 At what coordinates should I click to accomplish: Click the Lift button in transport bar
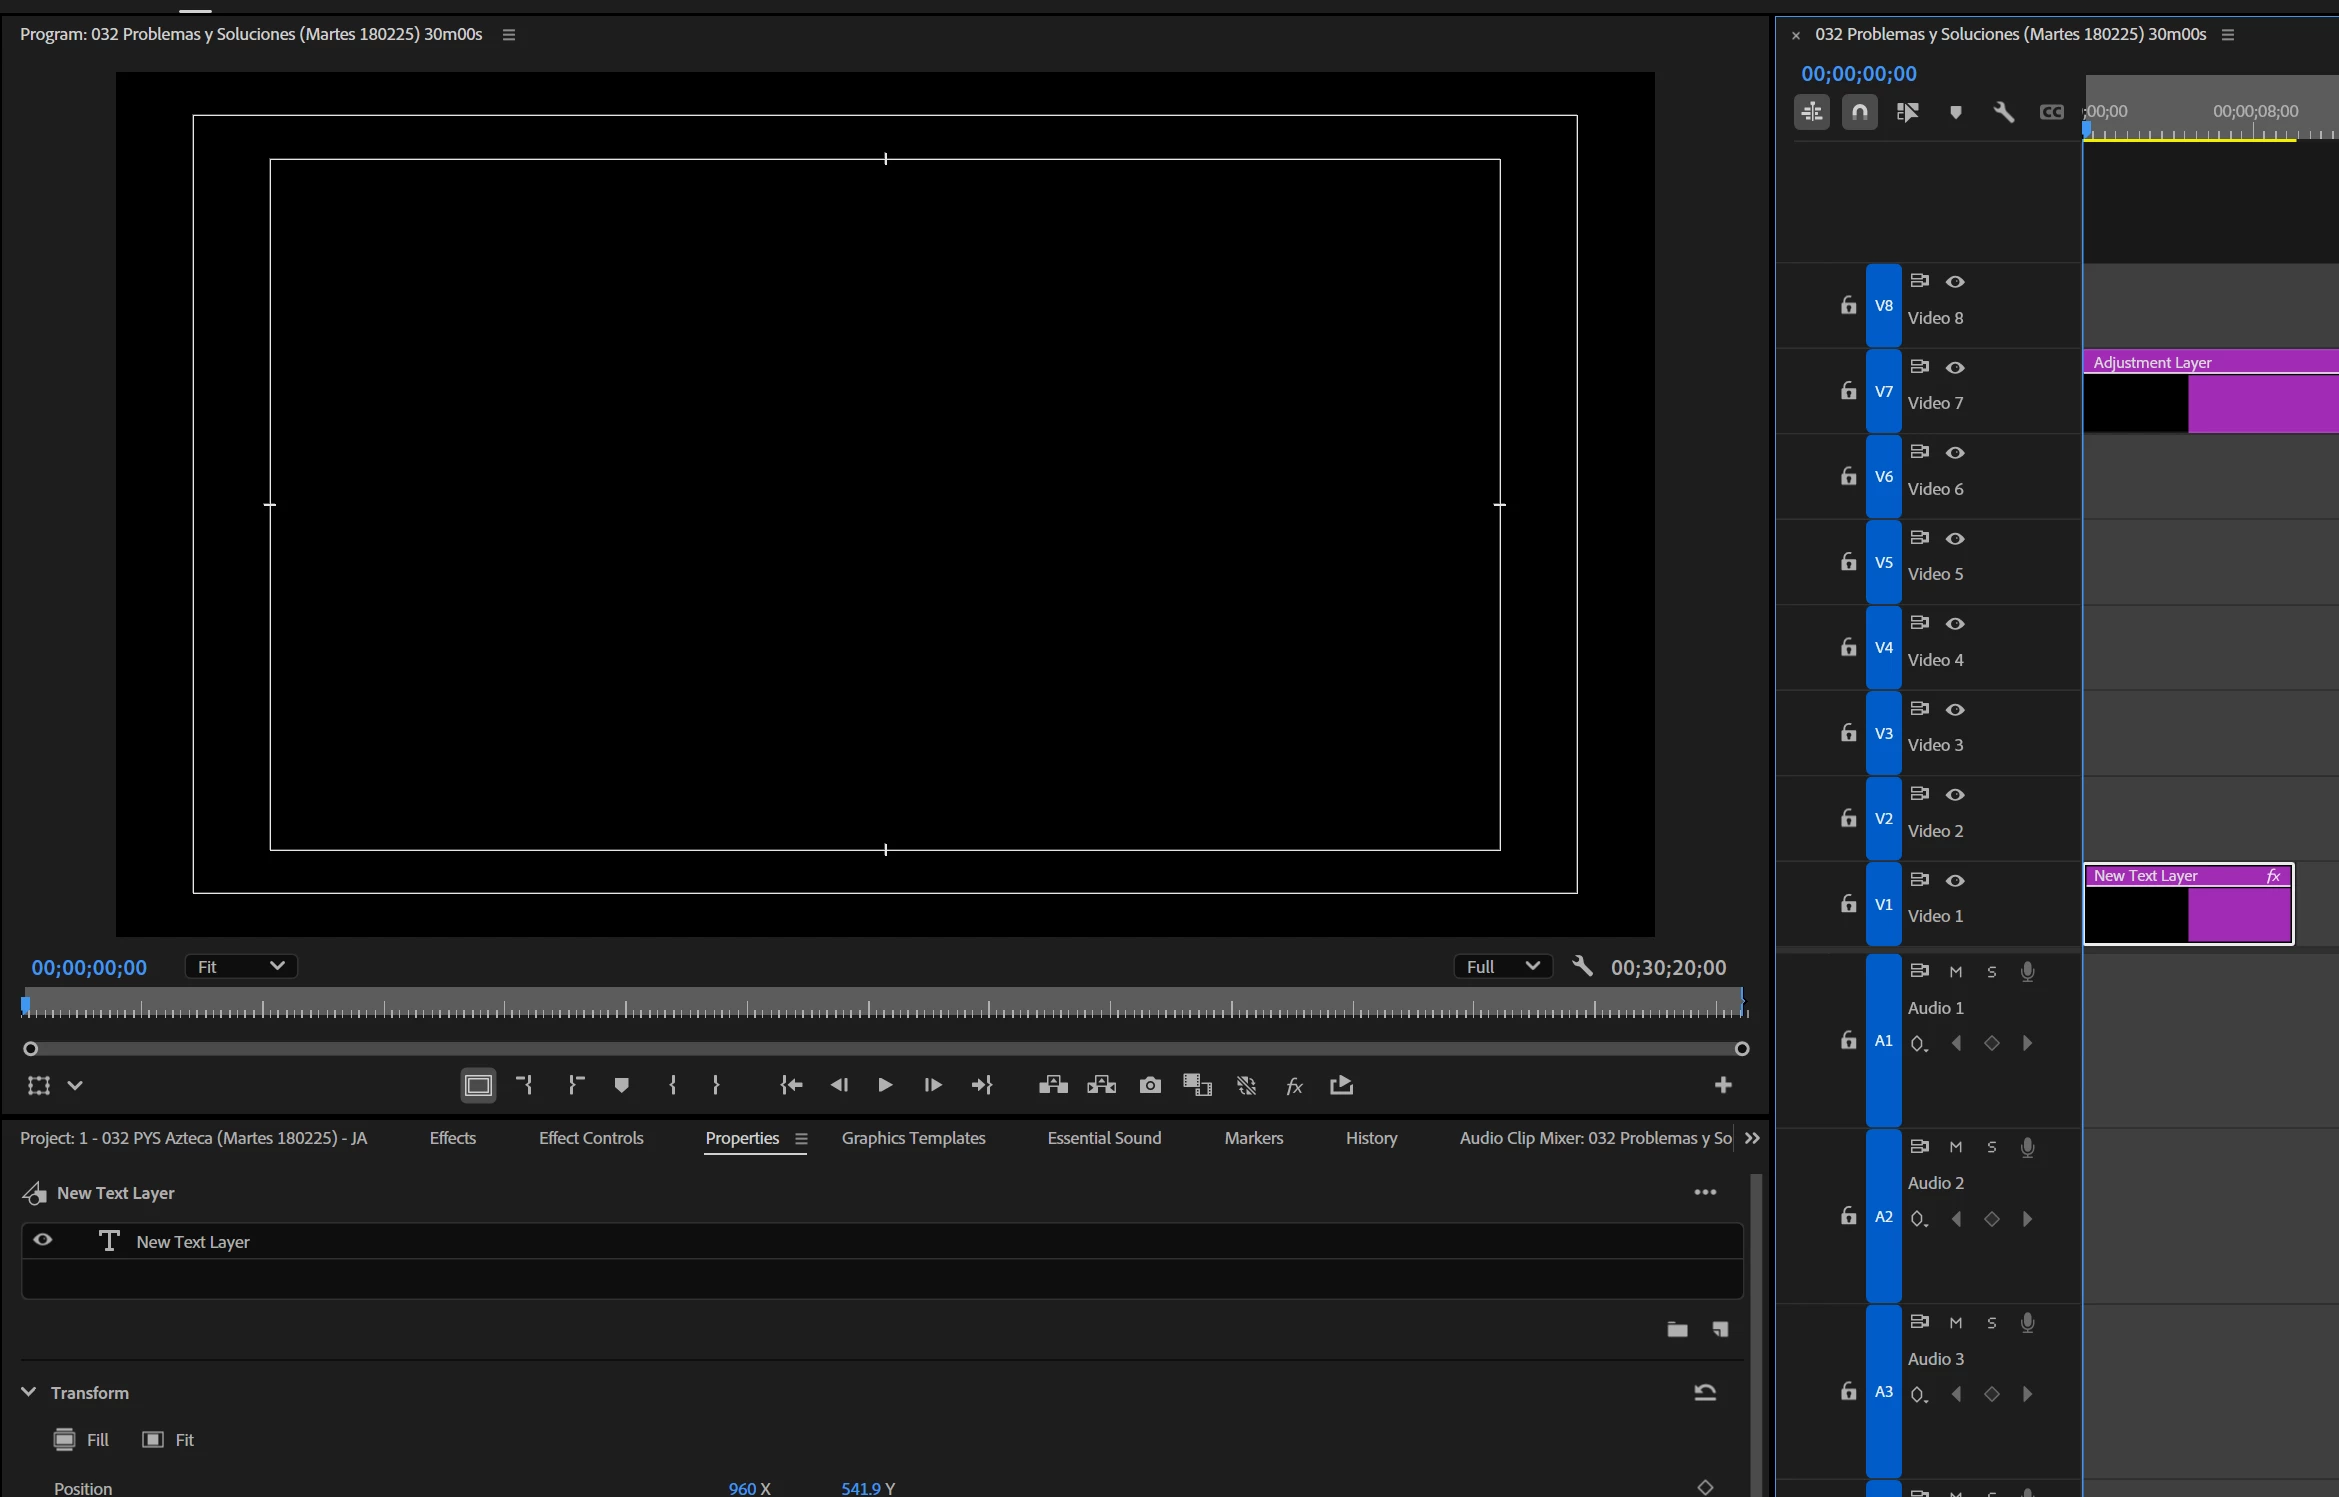point(1053,1085)
